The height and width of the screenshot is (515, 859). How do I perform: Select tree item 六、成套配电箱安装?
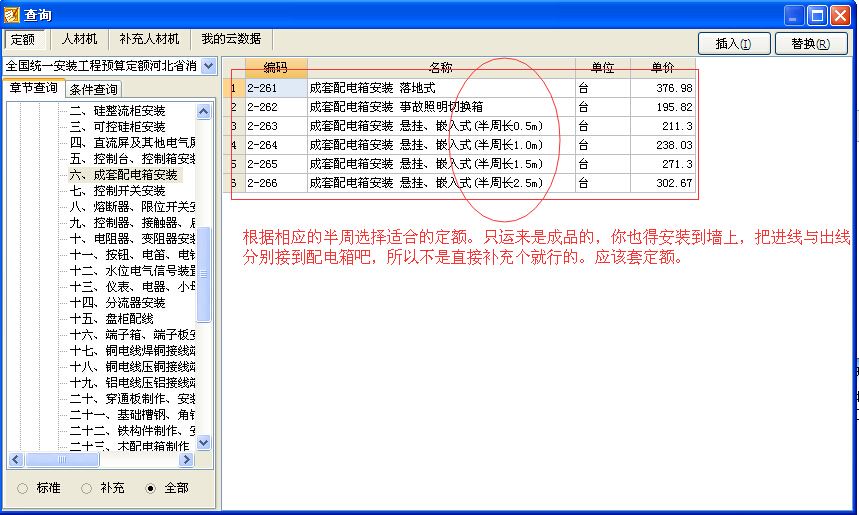click(x=123, y=175)
